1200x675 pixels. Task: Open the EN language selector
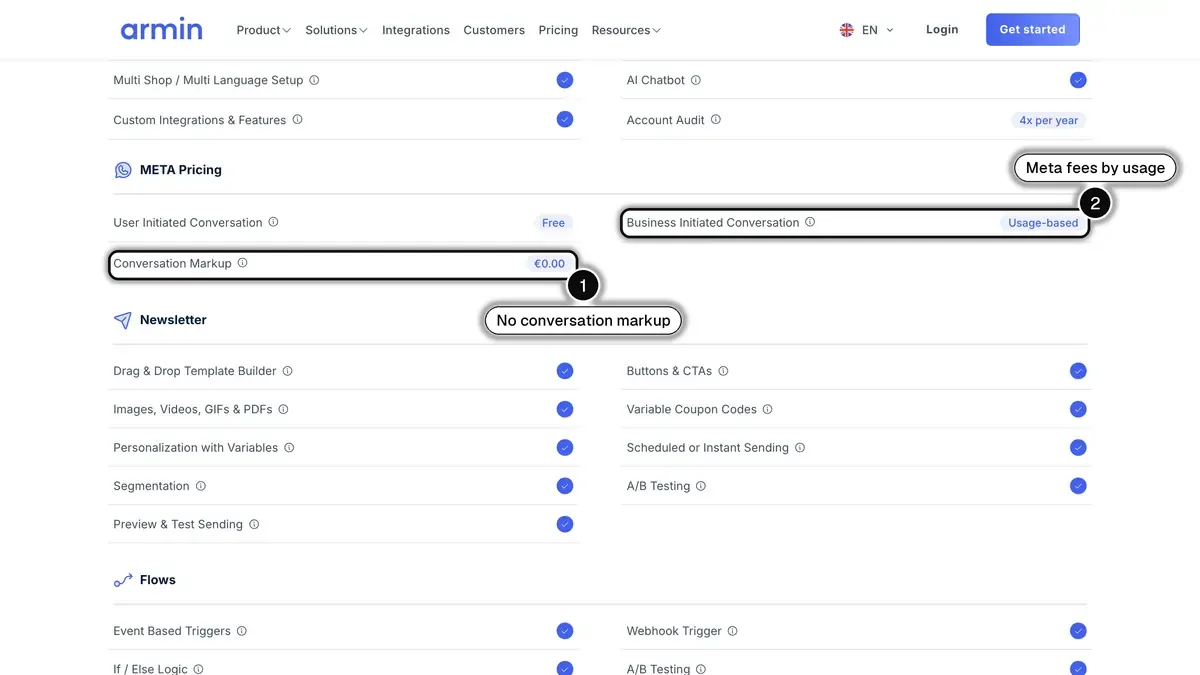(x=867, y=30)
